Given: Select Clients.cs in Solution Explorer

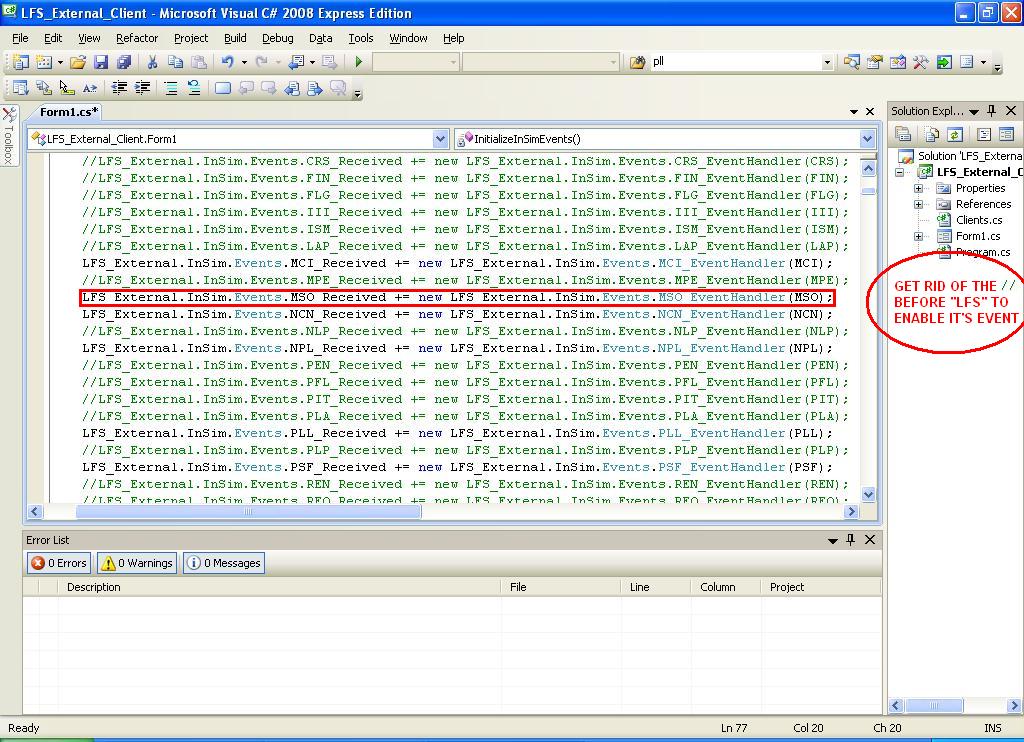Looking at the screenshot, I should click(x=979, y=220).
